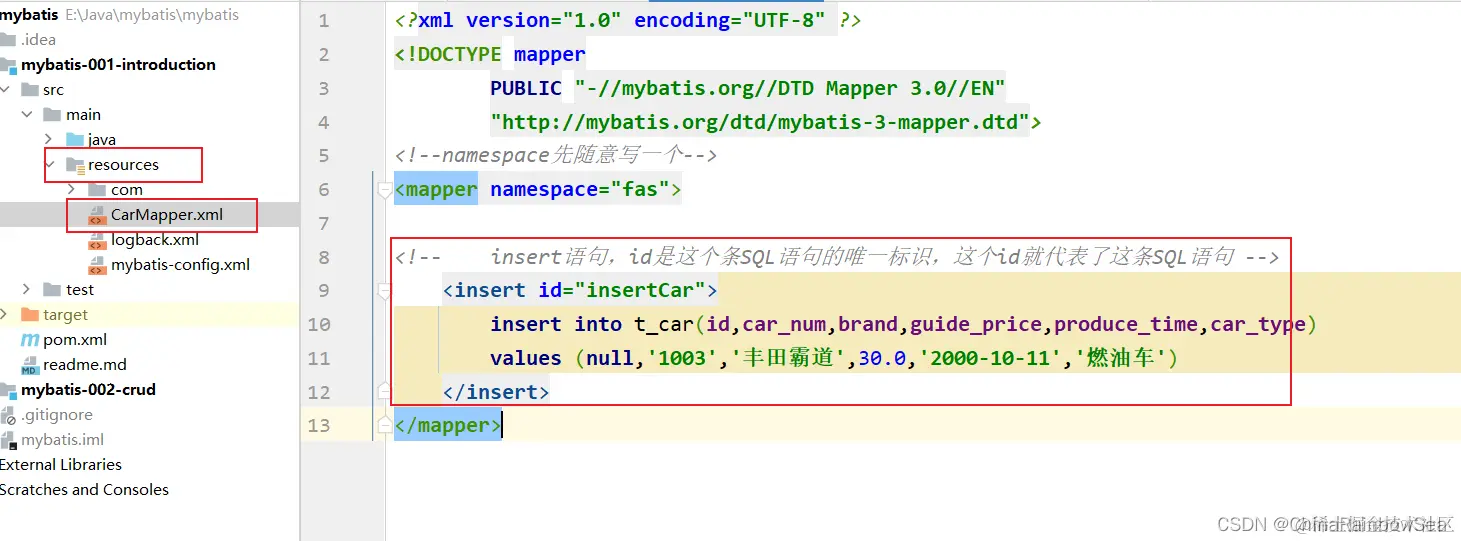Click produce_time in the column list
The width and height of the screenshot is (1461, 541).
tap(1126, 324)
